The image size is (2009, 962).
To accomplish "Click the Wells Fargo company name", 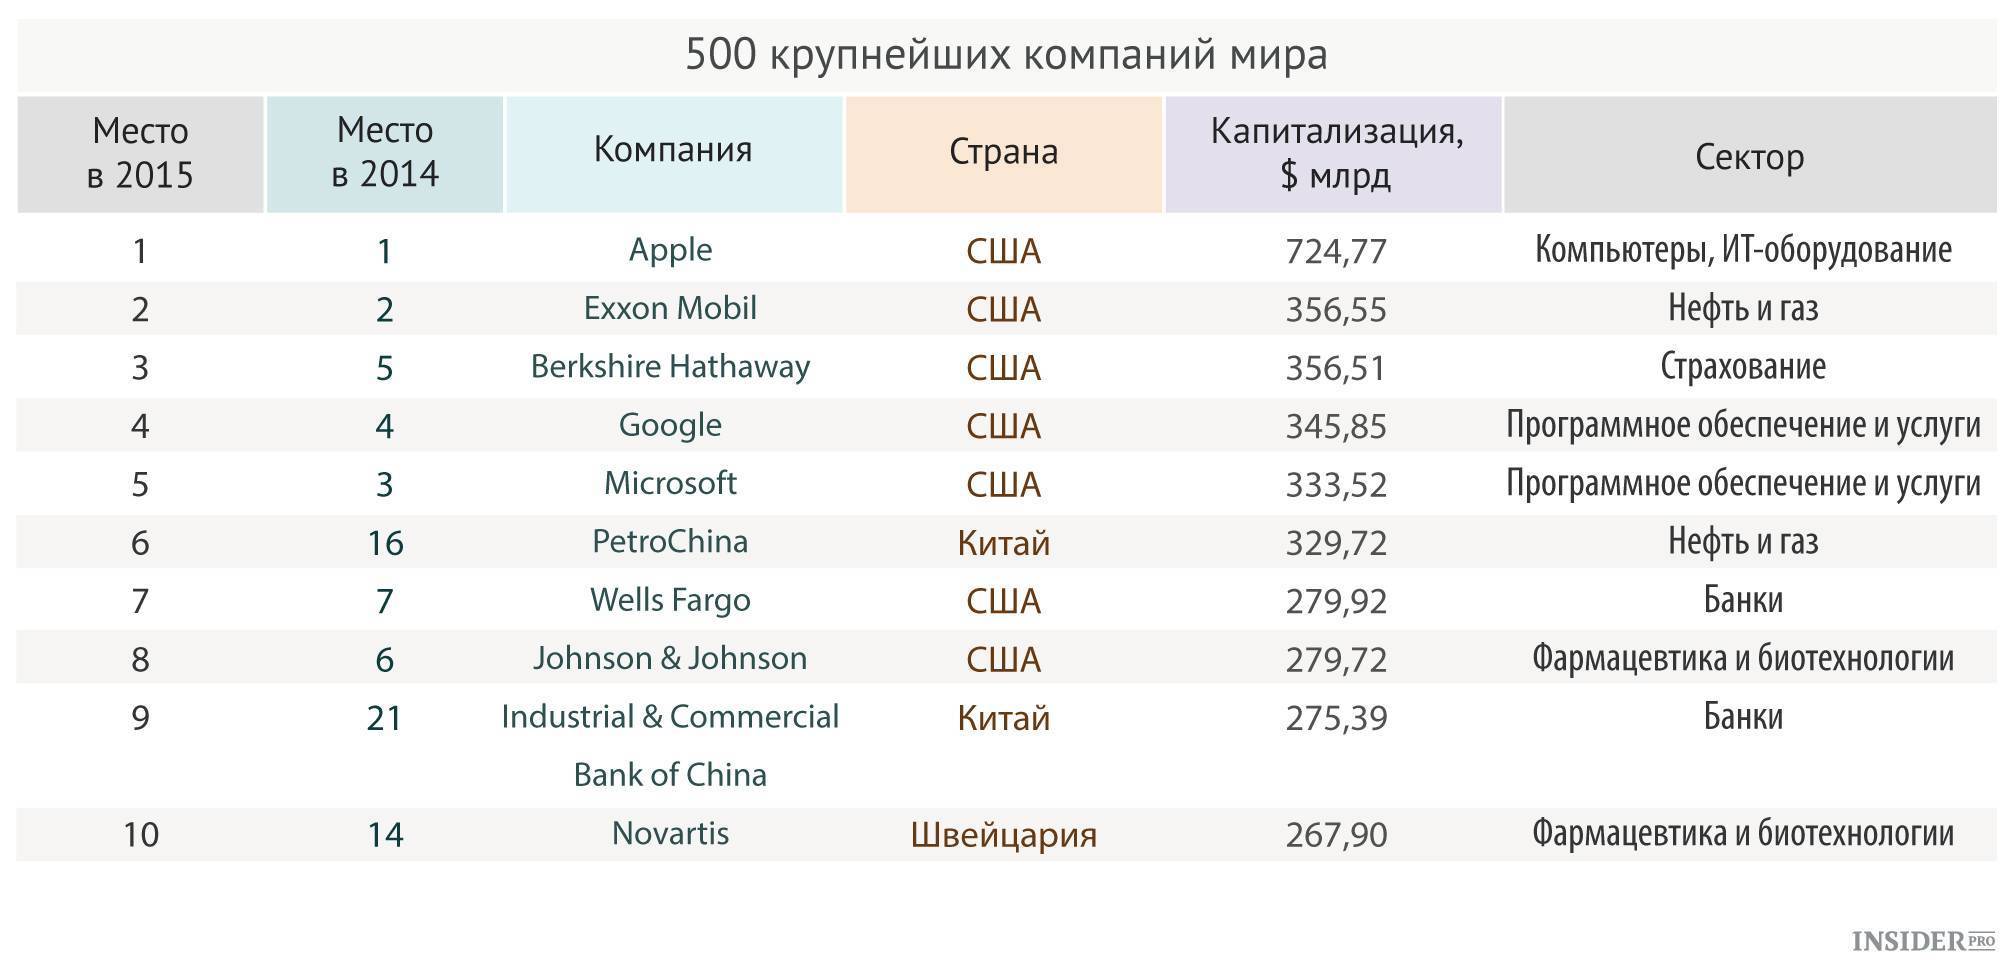I will pyautogui.click(x=670, y=600).
